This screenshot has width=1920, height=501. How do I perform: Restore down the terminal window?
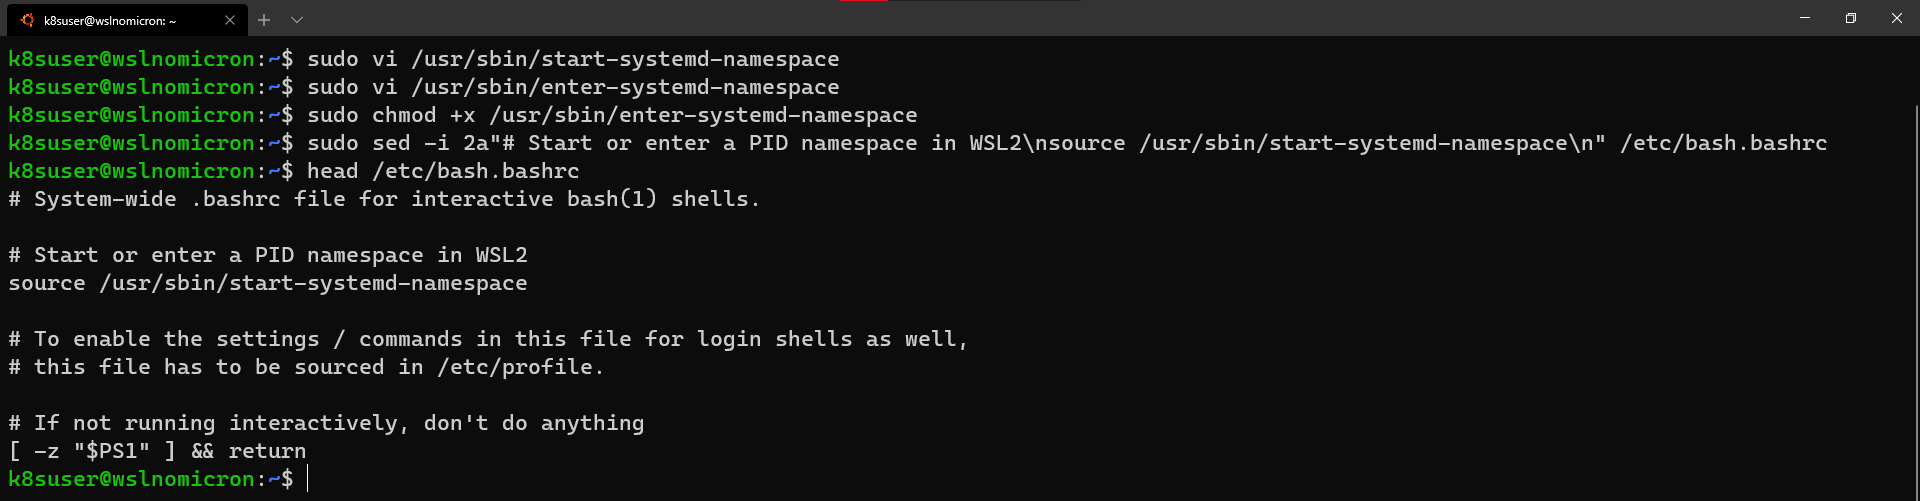(x=1851, y=18)
